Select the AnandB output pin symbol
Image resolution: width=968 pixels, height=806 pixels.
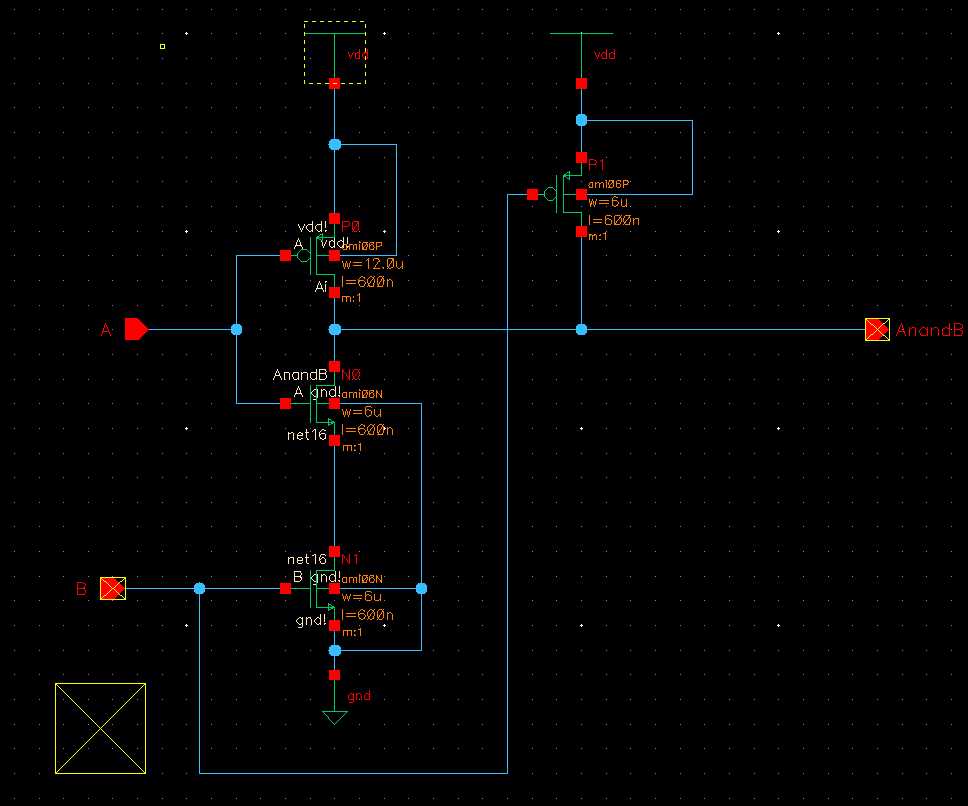click(x=877, y=330)
